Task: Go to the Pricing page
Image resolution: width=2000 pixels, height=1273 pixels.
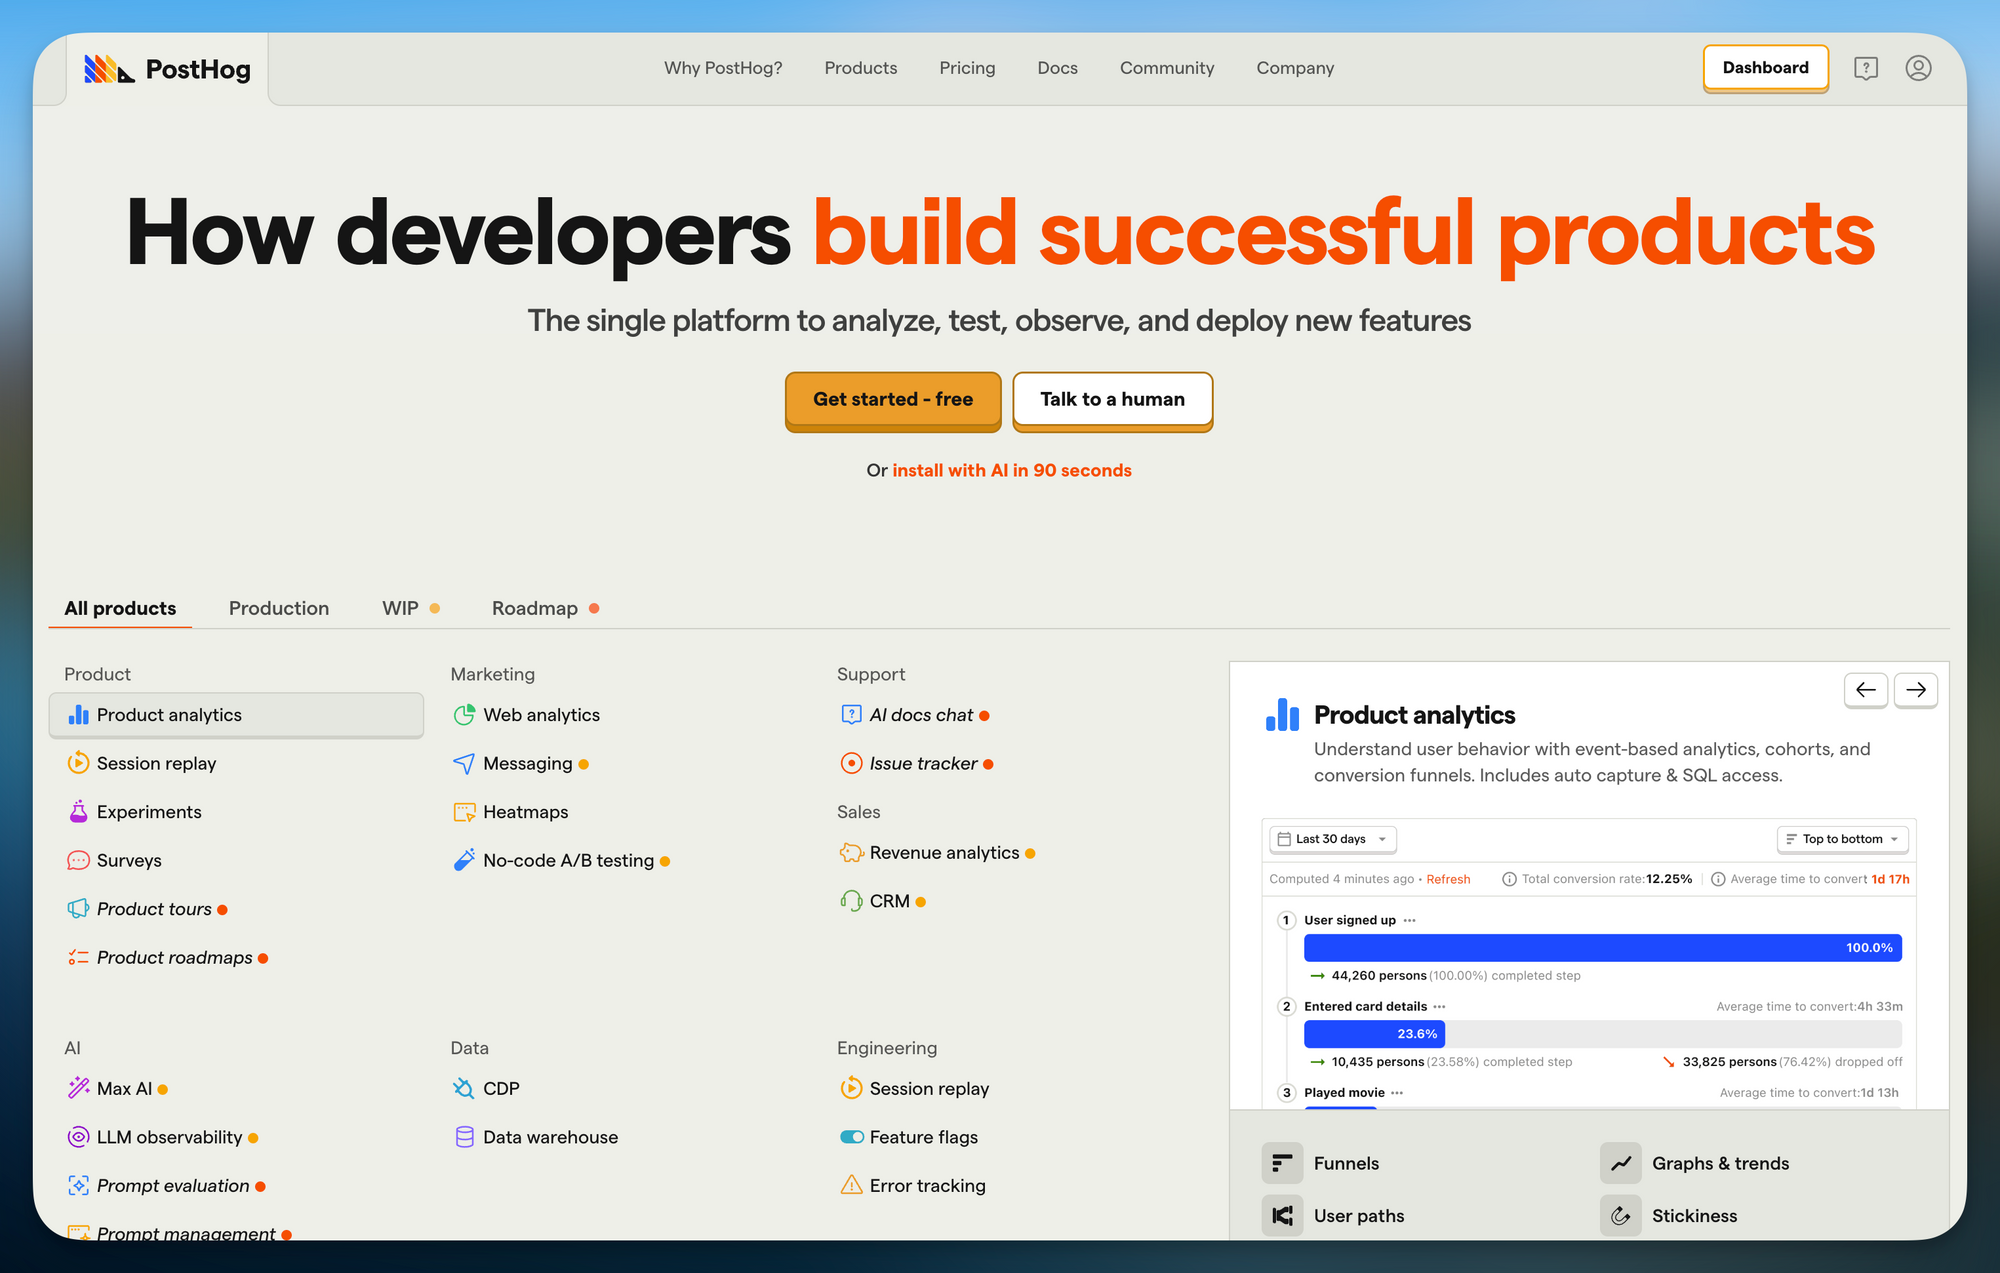Action: 967,68
